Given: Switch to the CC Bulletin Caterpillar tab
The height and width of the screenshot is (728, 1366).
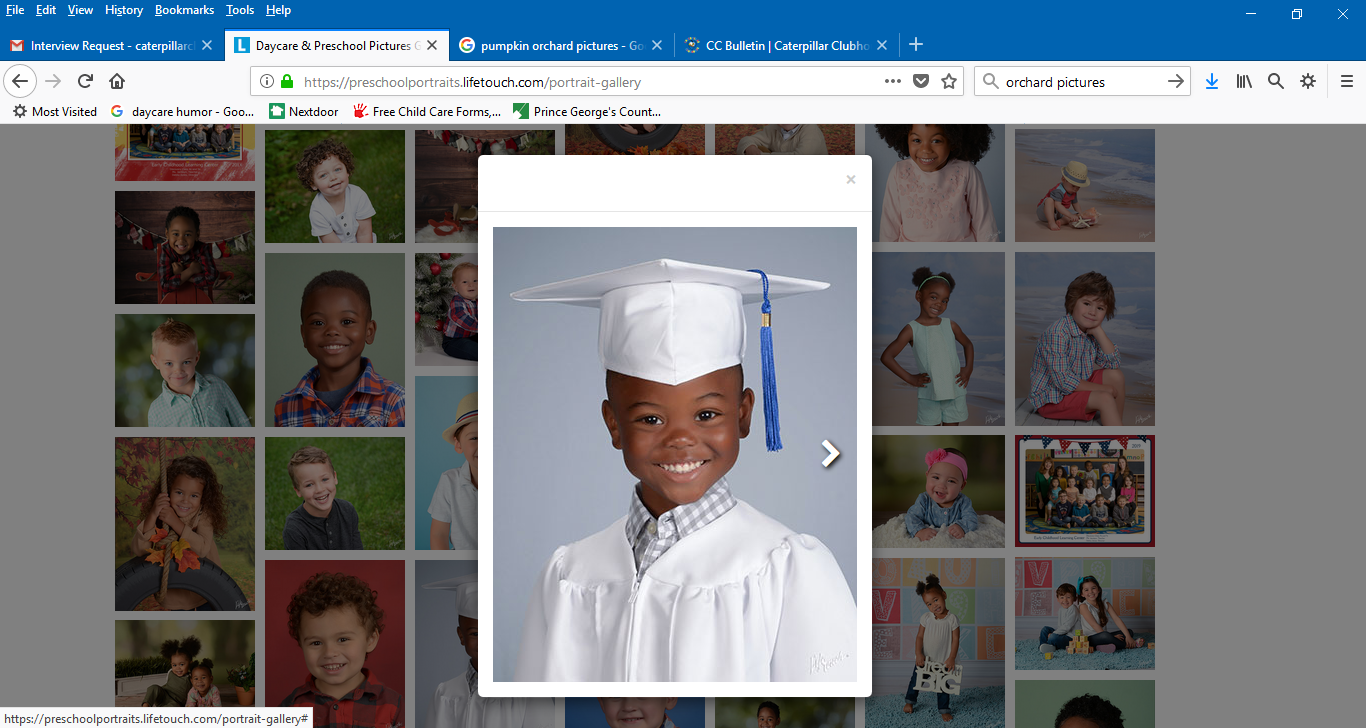Looking at the screenshot, I should (x=780, y=45).
